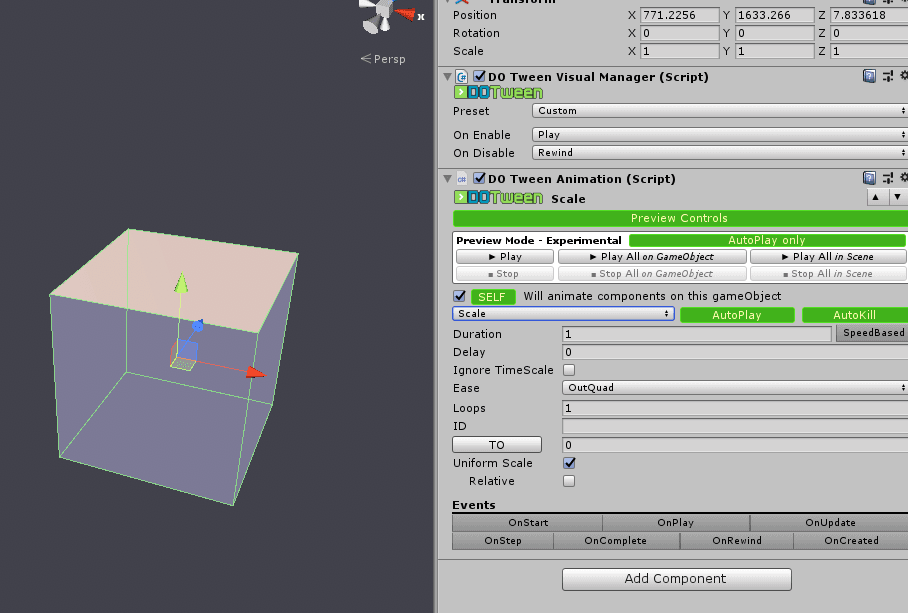Edit the Delay field

pyautogui.click(x=735, y=352)
